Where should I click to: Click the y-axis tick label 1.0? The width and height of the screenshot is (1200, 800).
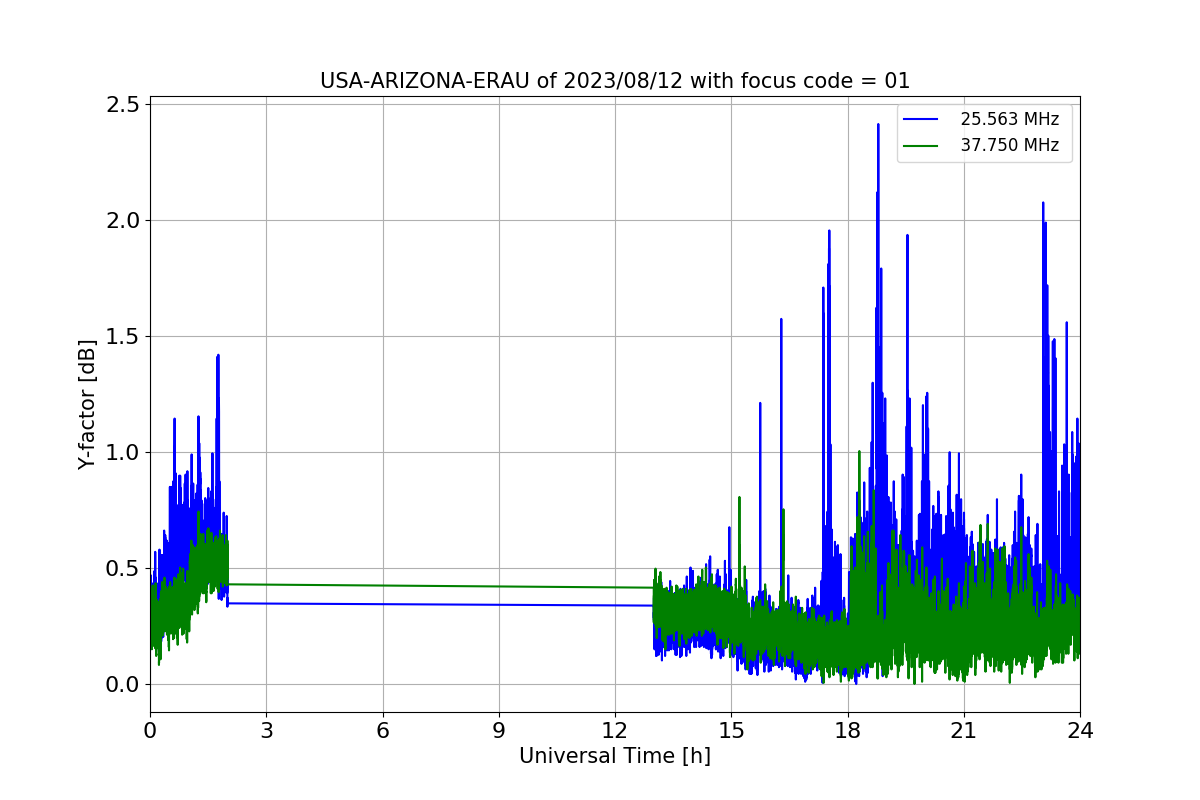122,453
